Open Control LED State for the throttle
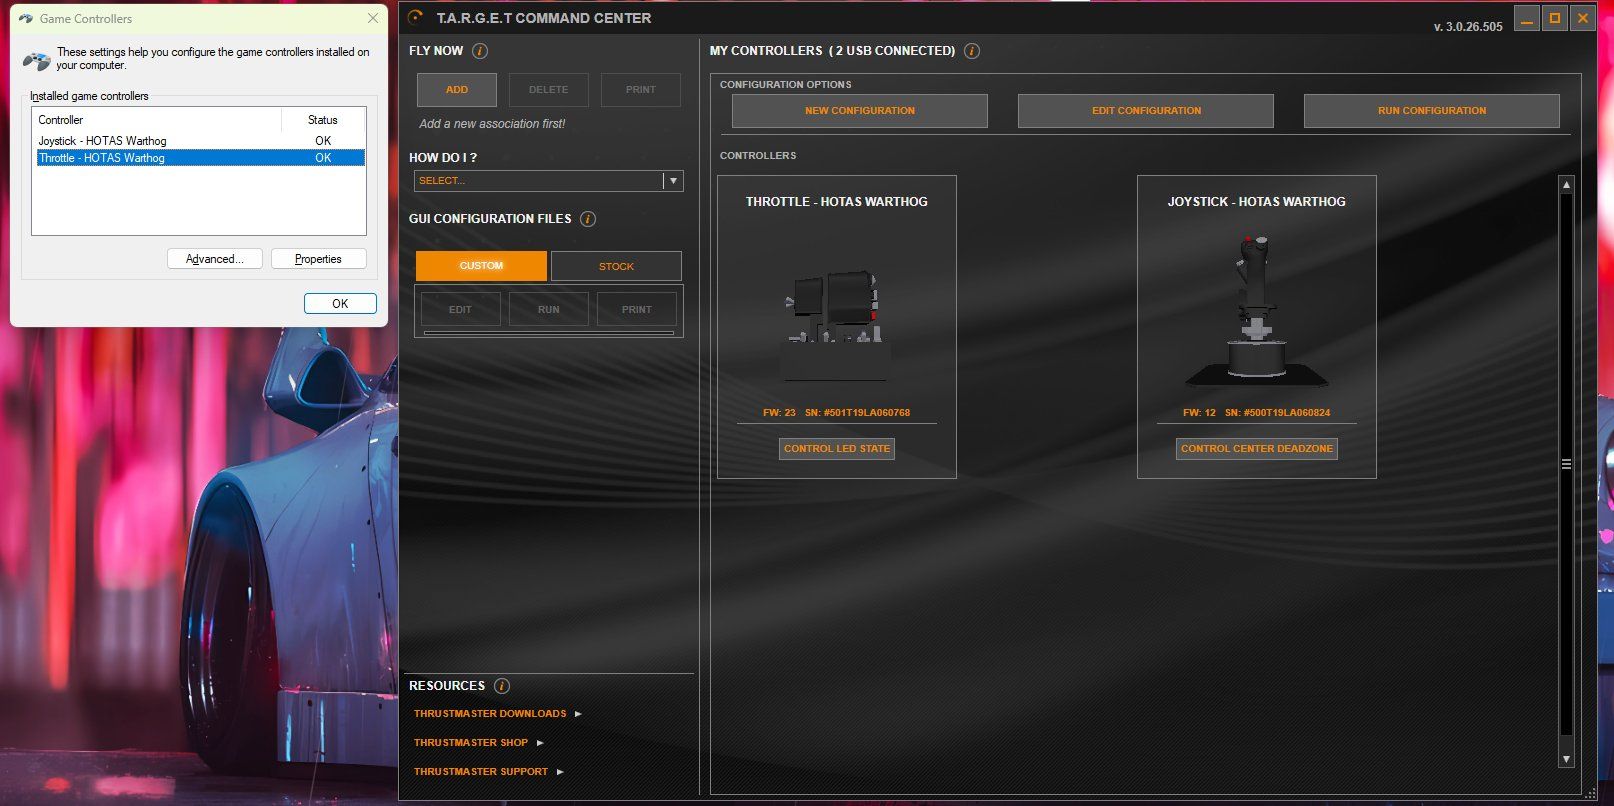This screenshot has height=806, width=1614. click(x=837, y=449)
